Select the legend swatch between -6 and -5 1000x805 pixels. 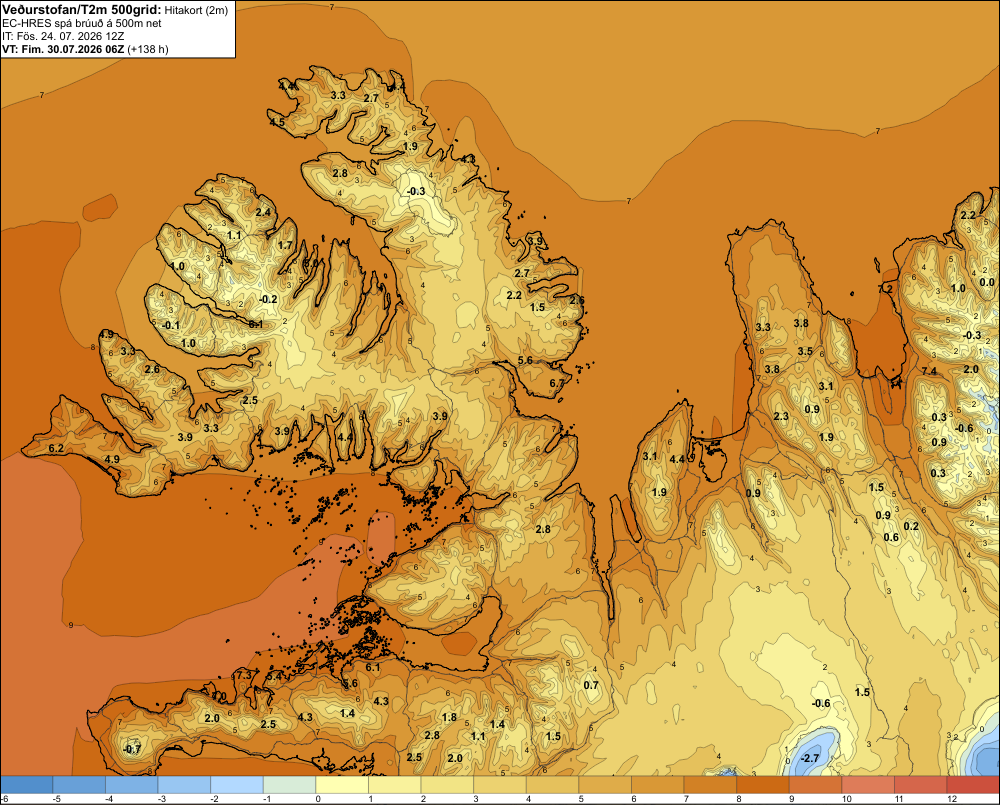27,785
